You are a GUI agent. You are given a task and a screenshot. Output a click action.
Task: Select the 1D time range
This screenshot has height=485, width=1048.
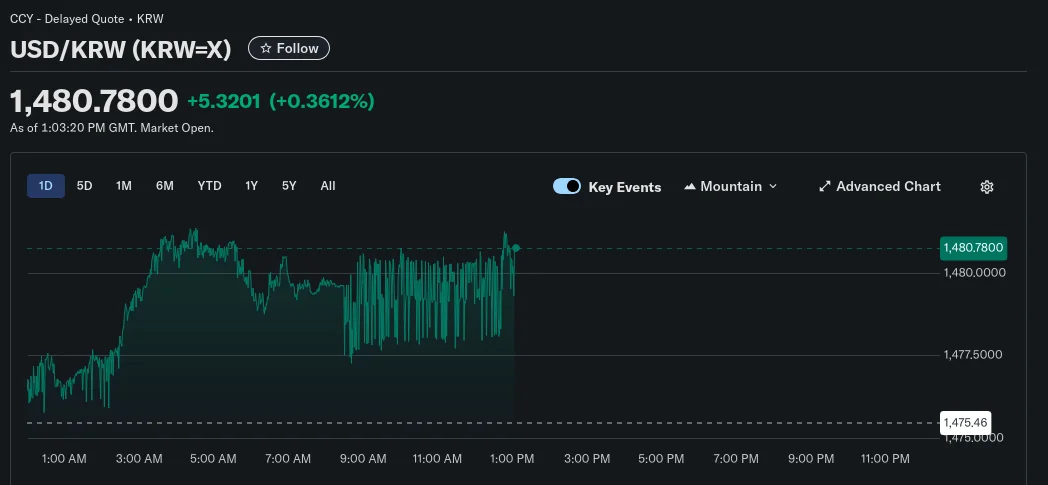coord(46,186)
